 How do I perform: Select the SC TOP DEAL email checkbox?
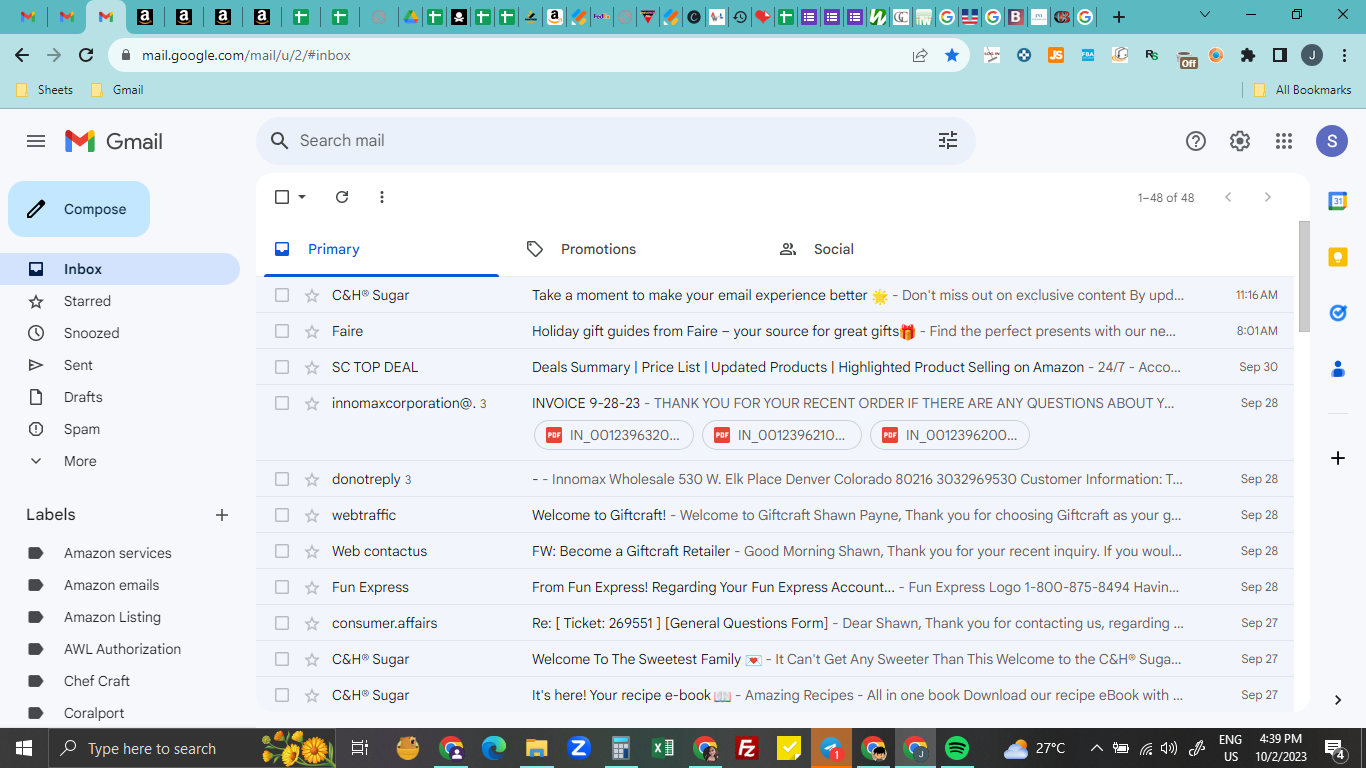coord(282,367)
